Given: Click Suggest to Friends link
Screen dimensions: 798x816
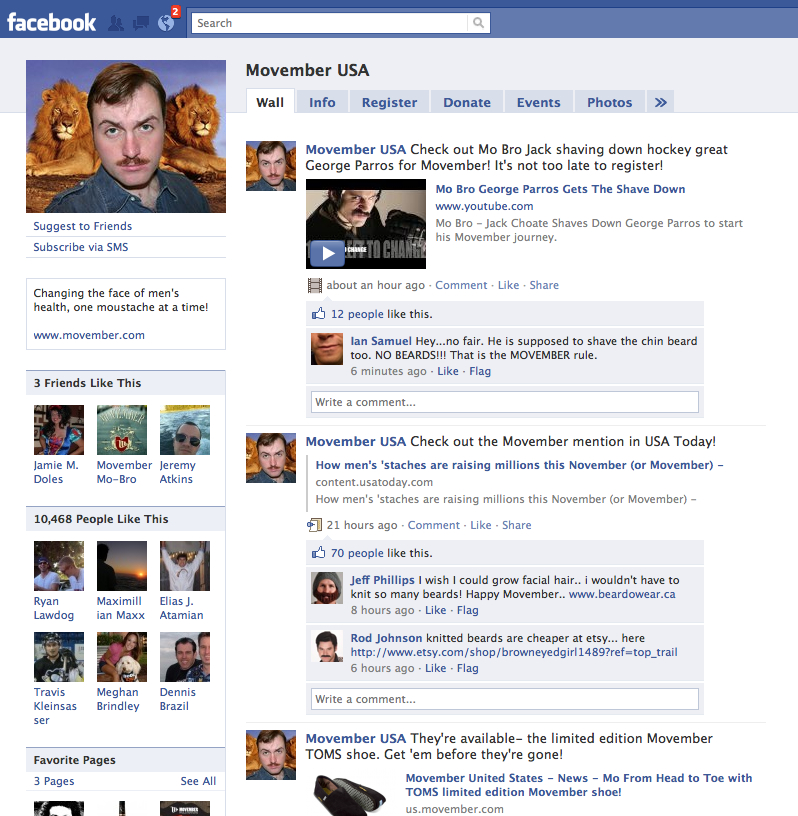Looking at the screenshot, I should click(83, 226).
